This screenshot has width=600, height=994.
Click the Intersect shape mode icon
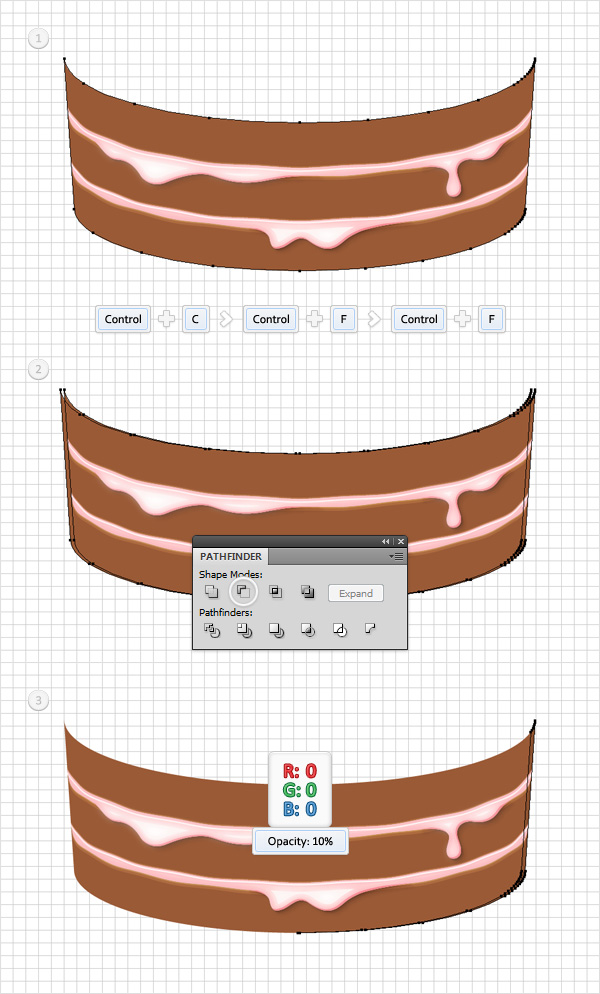[275, 591]
